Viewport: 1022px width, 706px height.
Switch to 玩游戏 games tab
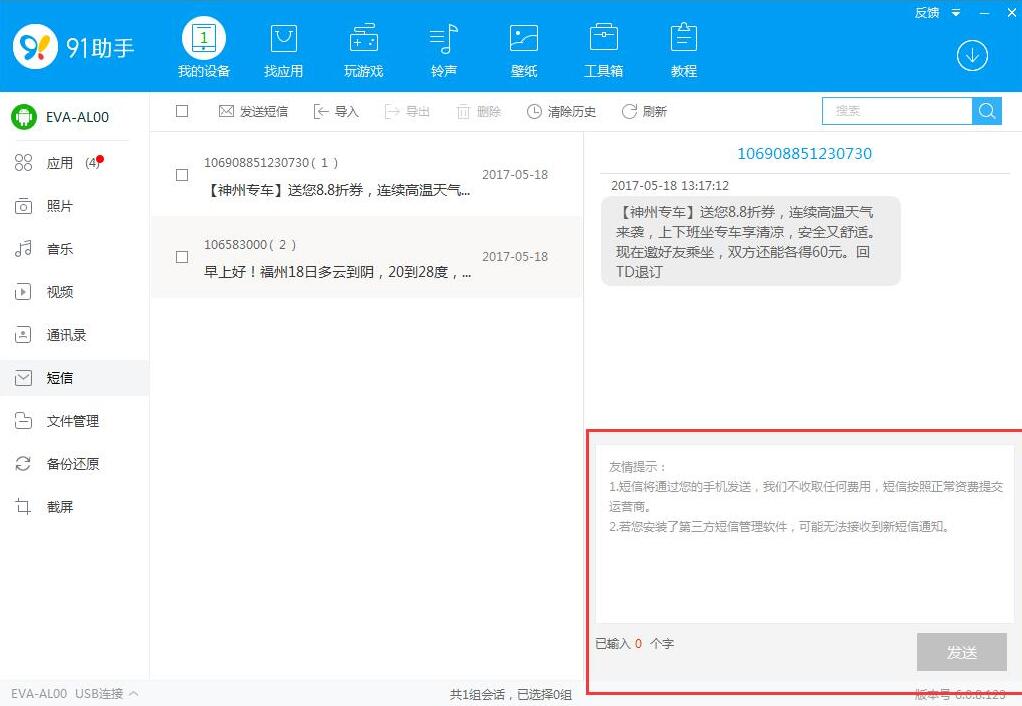tap(364, 51)
